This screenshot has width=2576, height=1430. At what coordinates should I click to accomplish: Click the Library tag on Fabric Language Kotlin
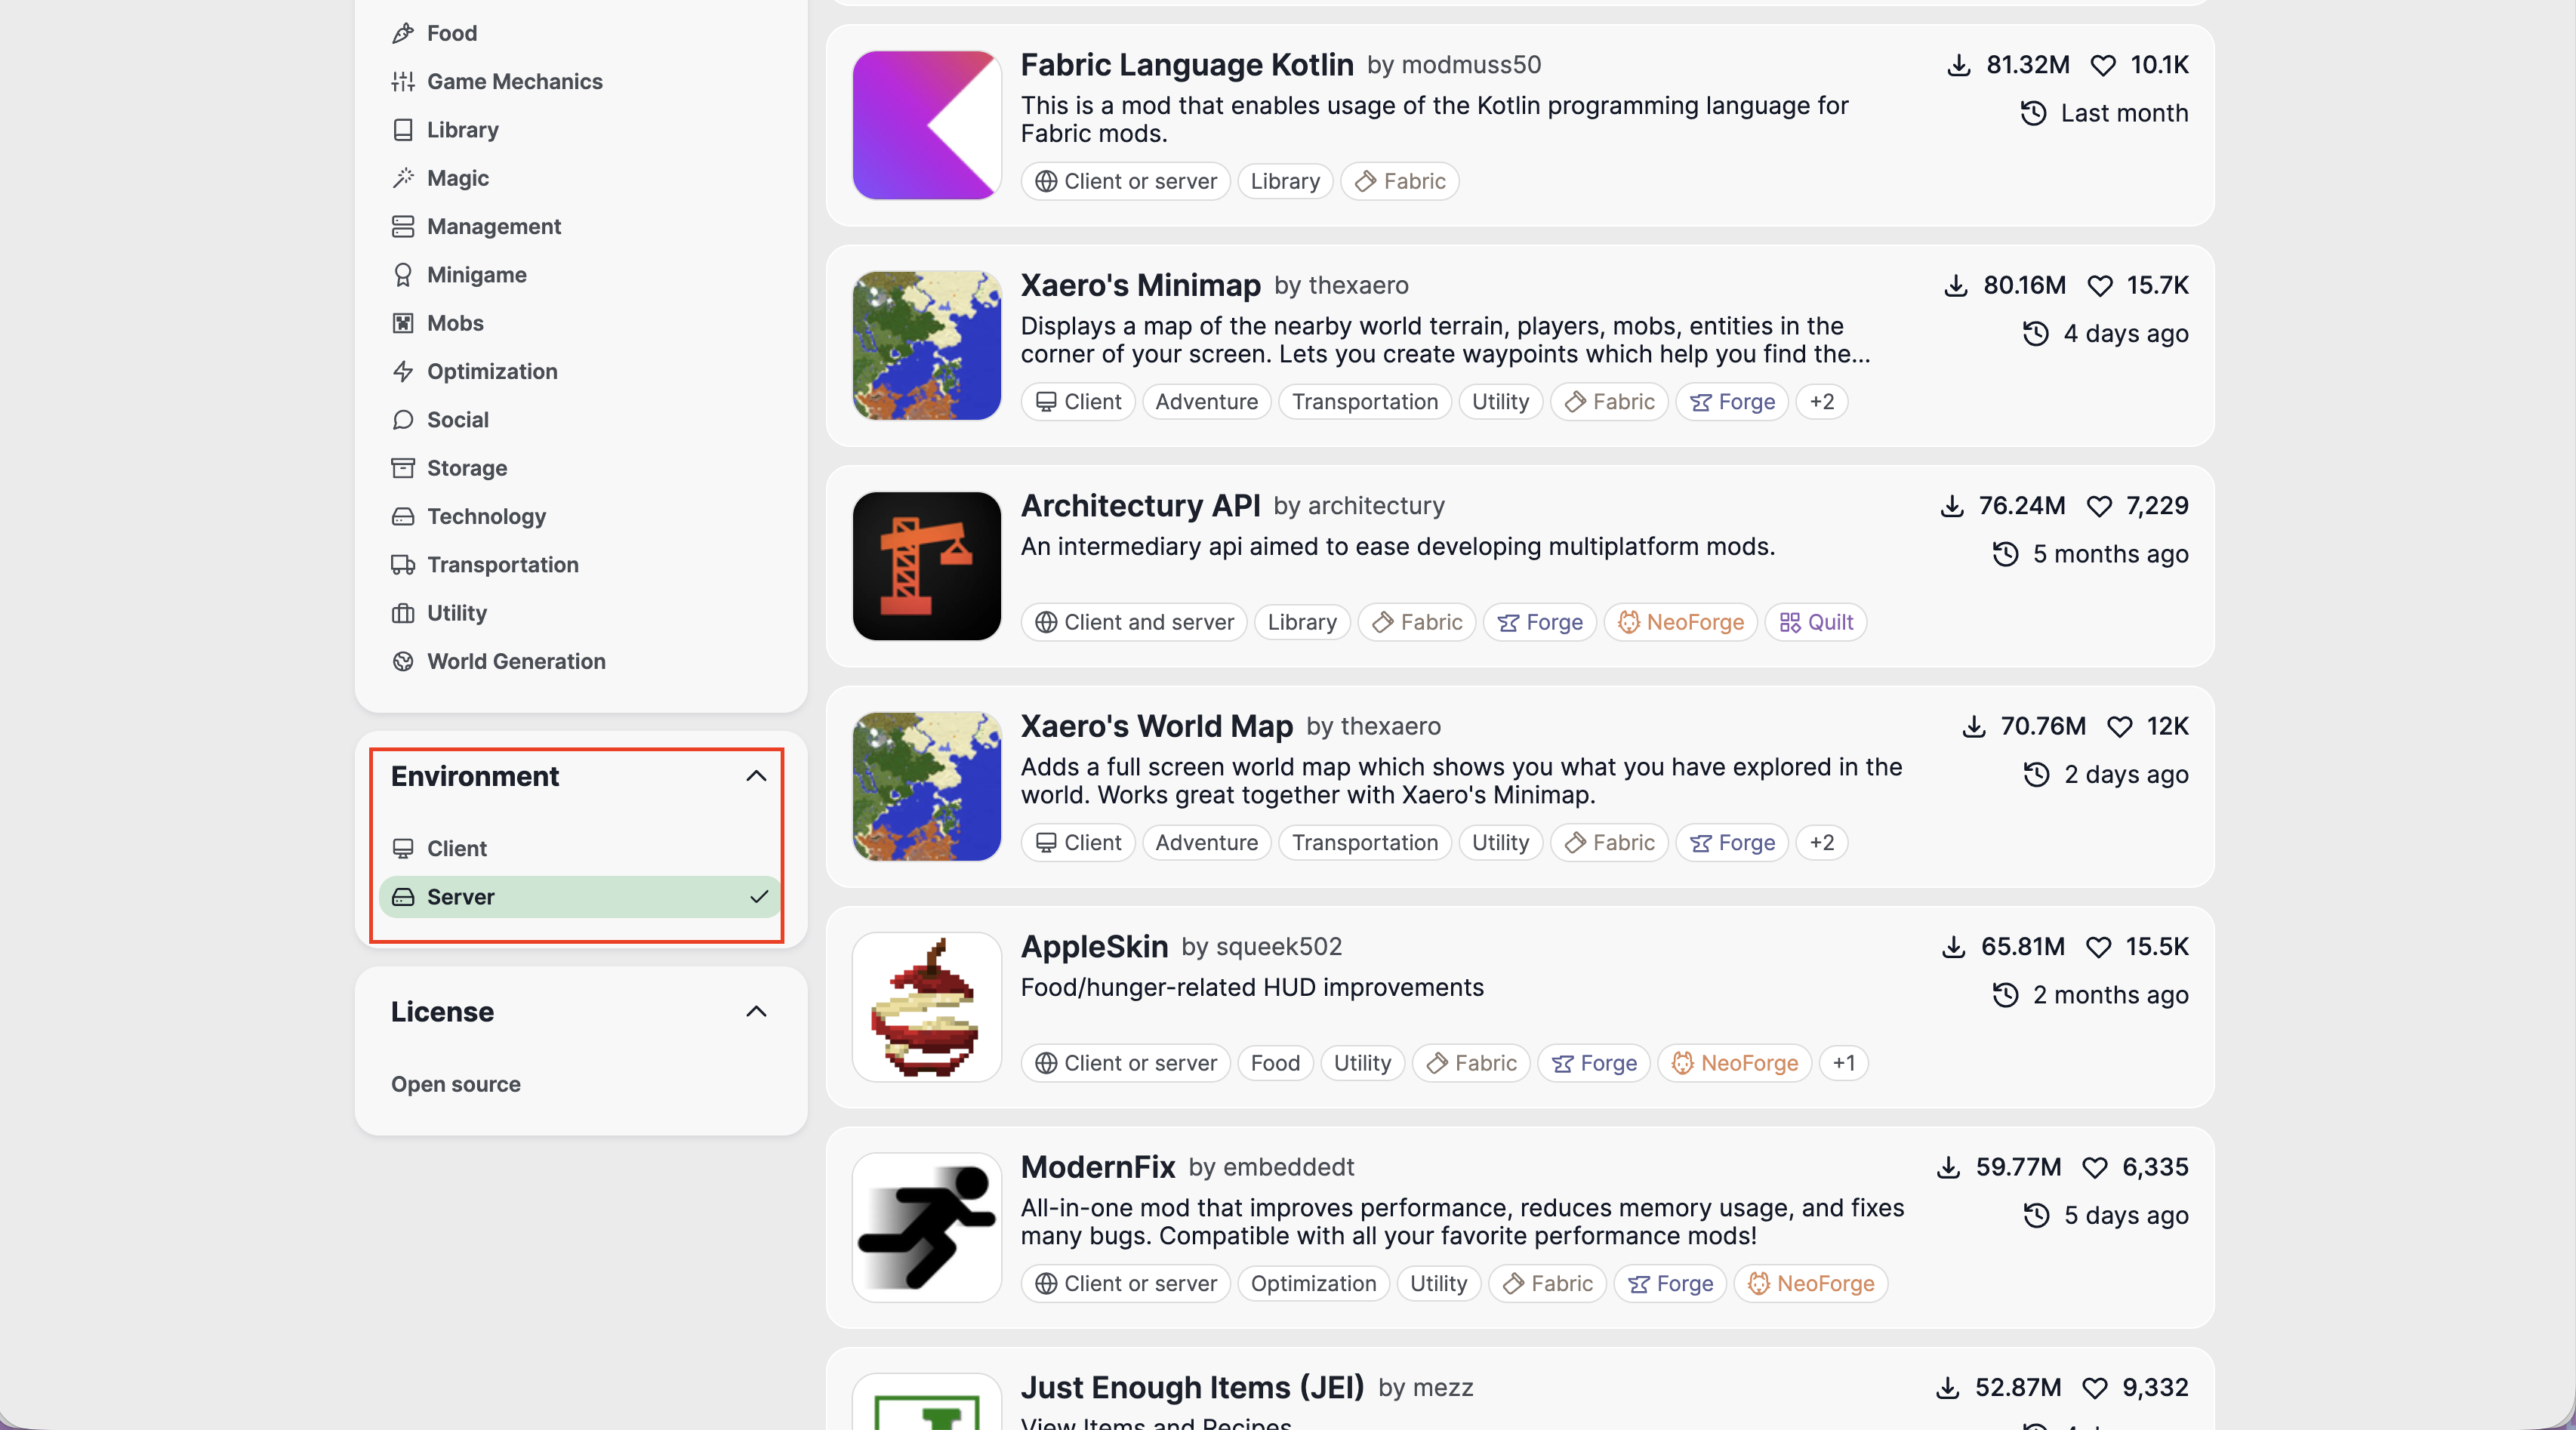pos(1285,181)
